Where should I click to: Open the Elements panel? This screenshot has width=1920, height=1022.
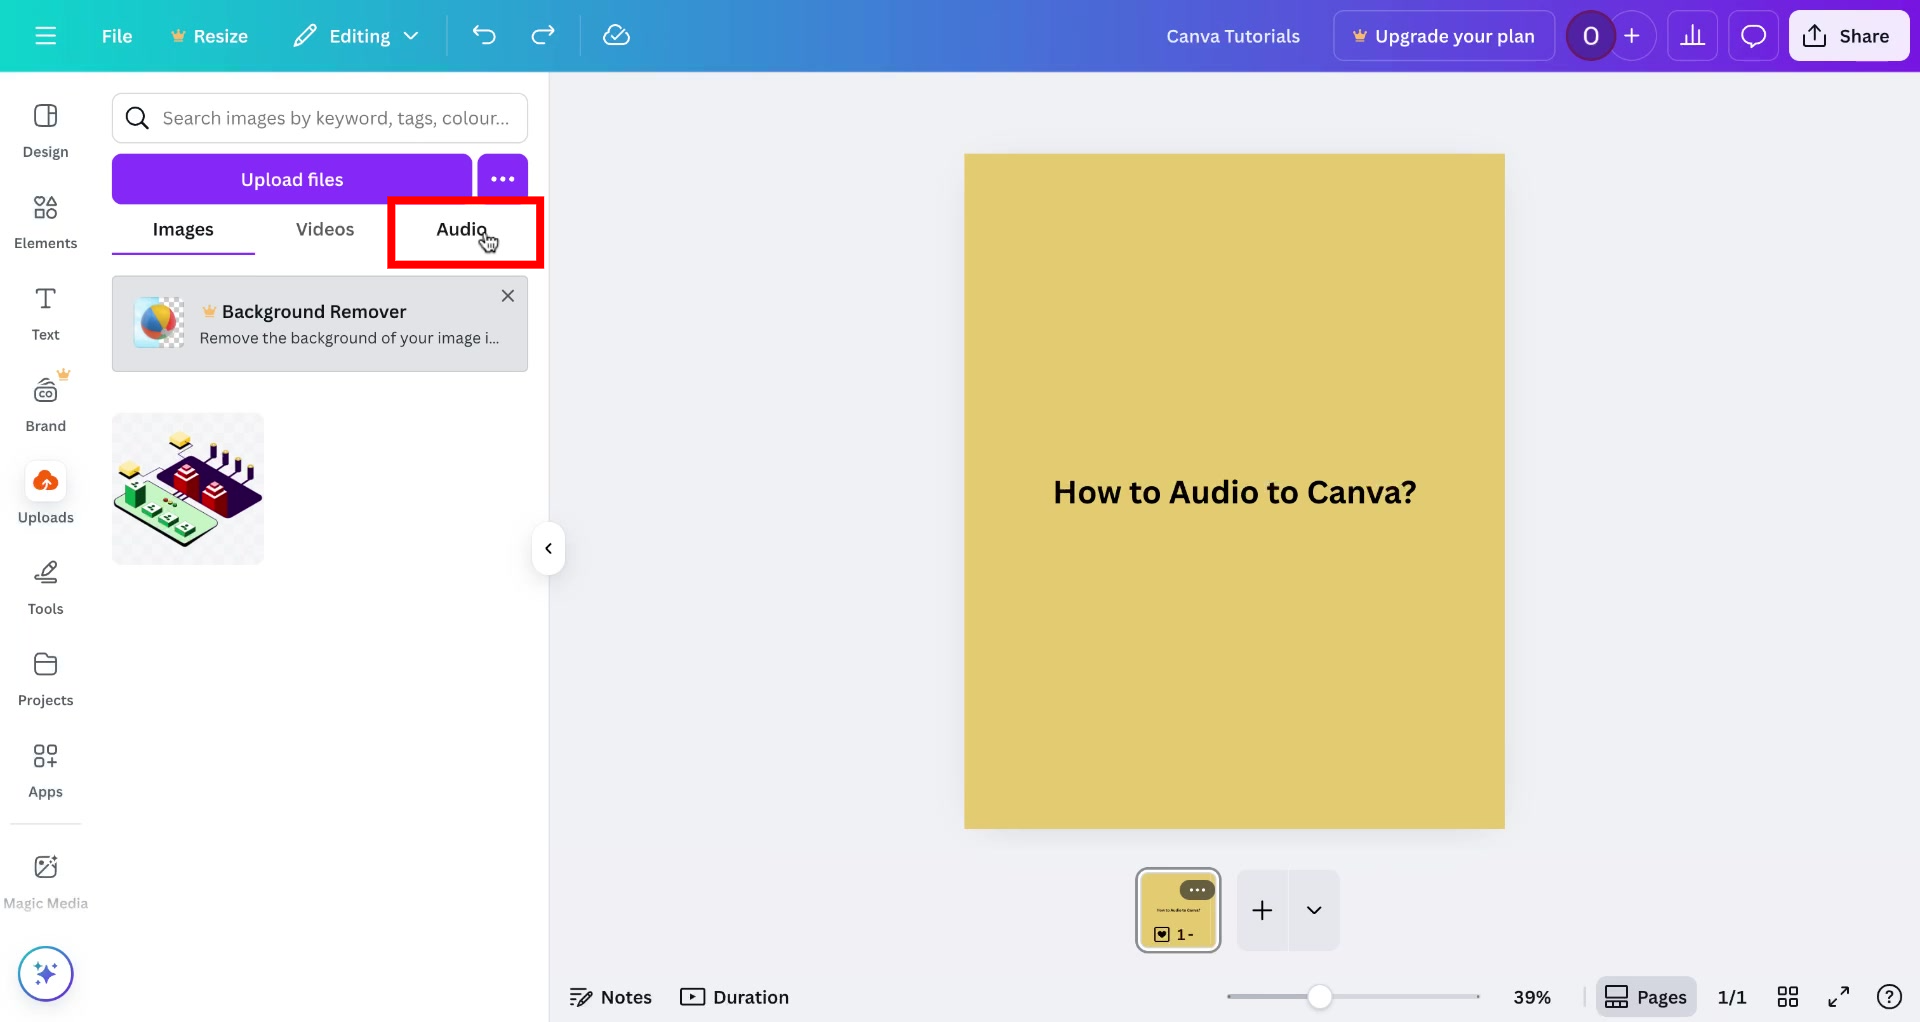click(45, 220)
